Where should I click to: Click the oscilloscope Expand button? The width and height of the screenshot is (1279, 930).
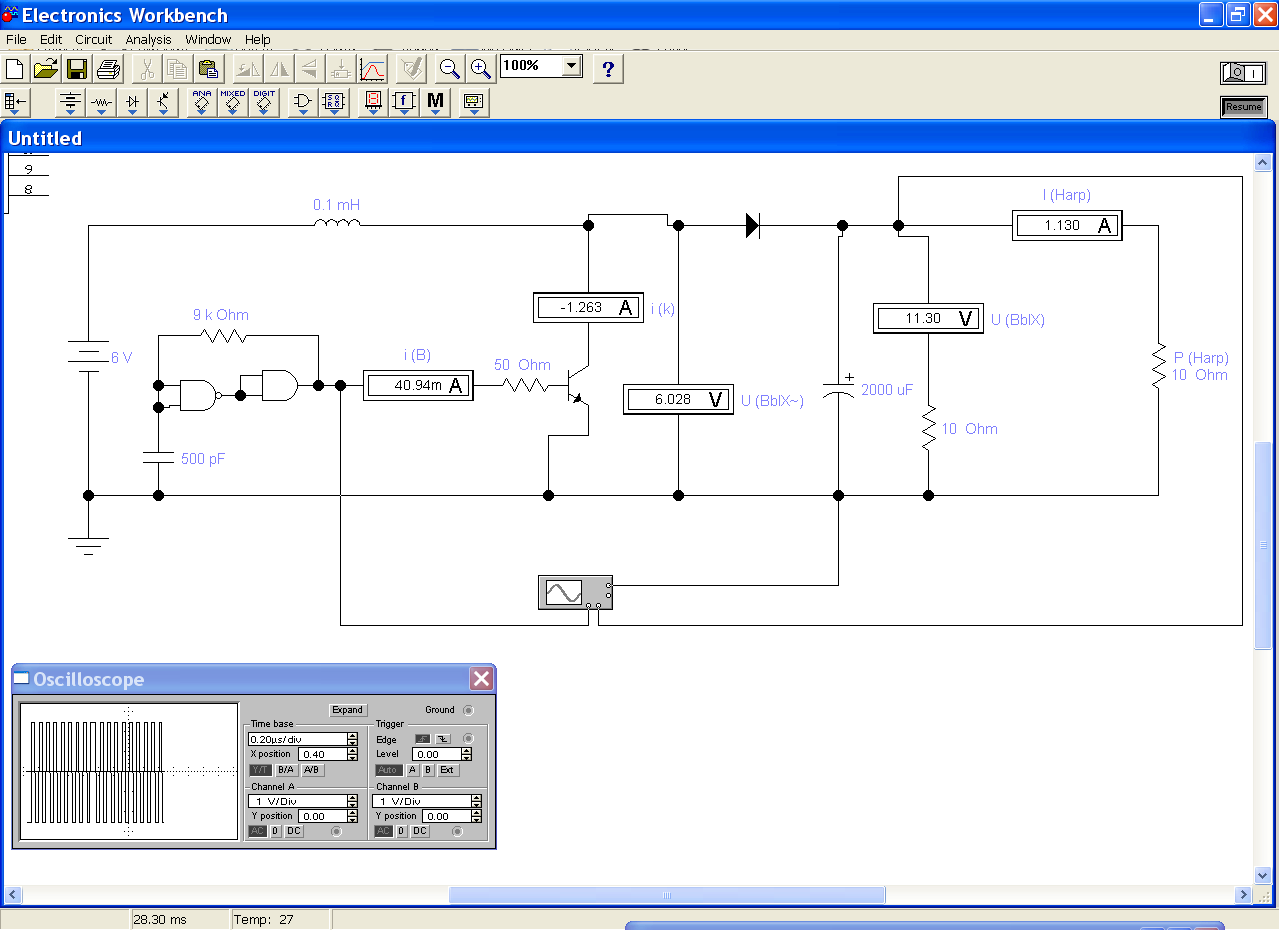tap(347, 710)
